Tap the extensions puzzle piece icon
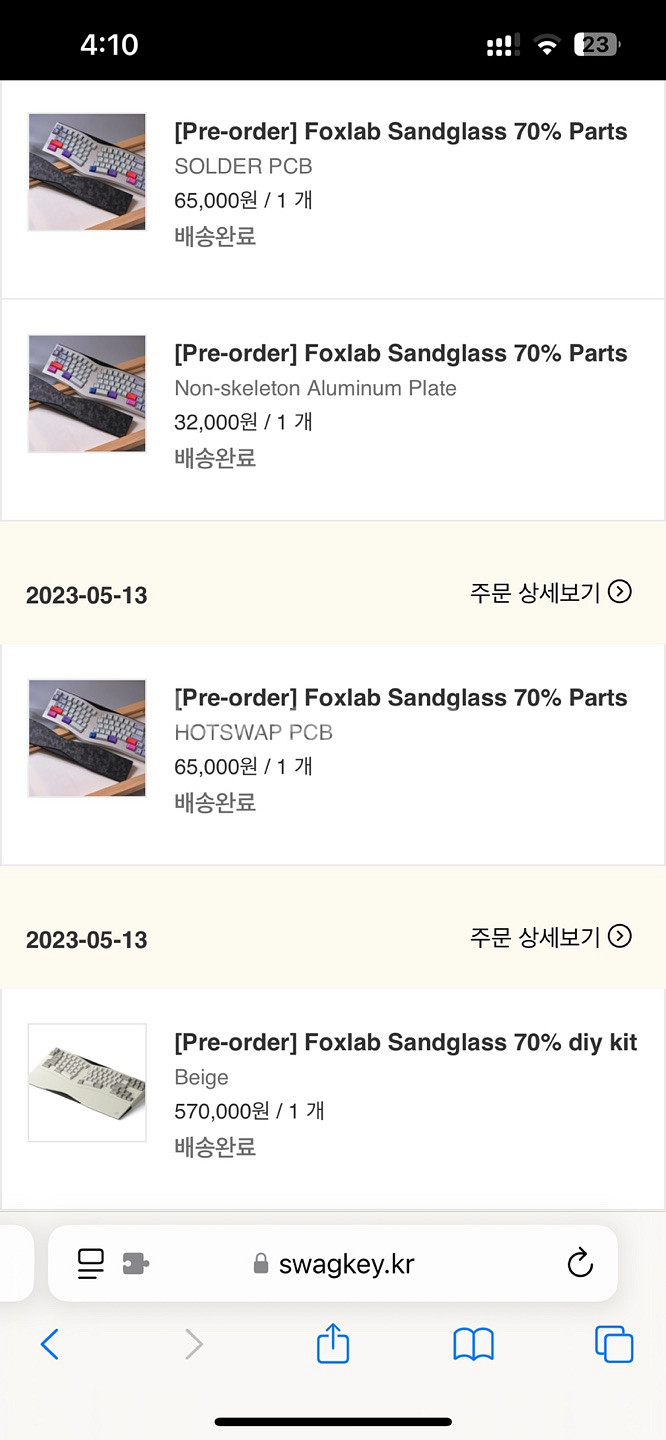Viewport: 666px width, 1440px height. pos(136,1264)
